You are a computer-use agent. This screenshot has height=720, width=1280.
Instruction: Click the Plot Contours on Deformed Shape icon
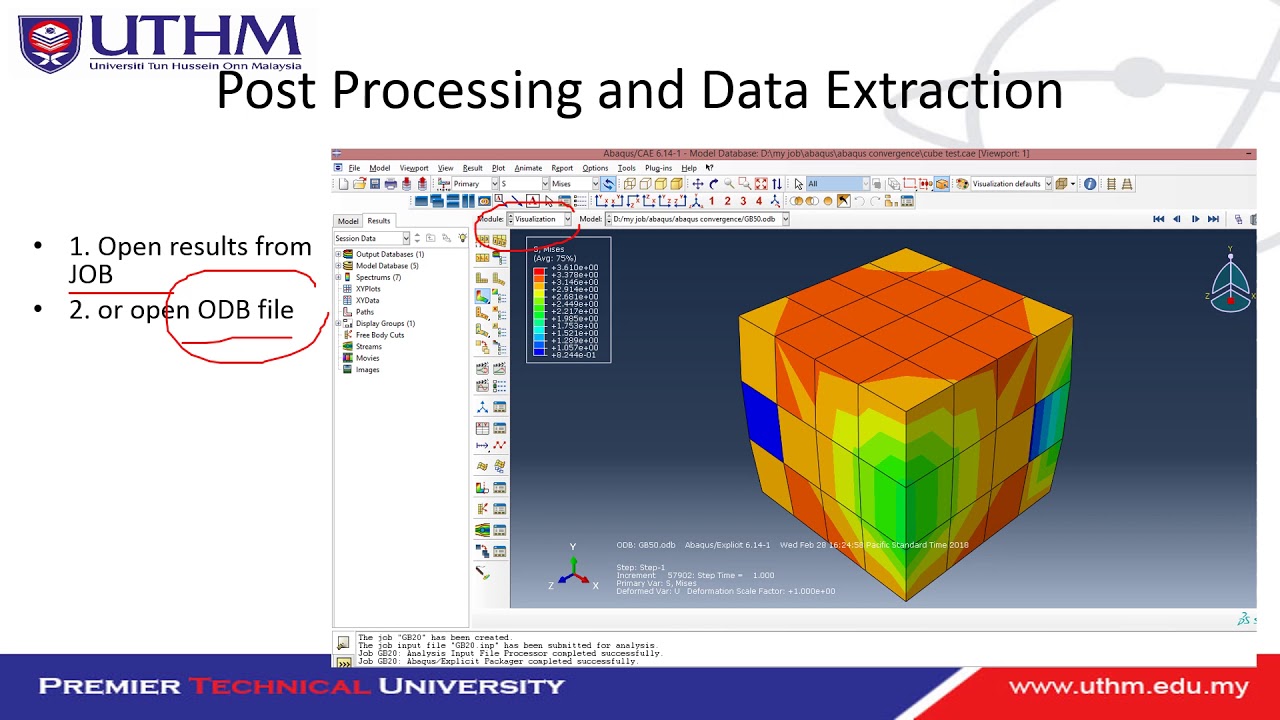coord(482,296)
